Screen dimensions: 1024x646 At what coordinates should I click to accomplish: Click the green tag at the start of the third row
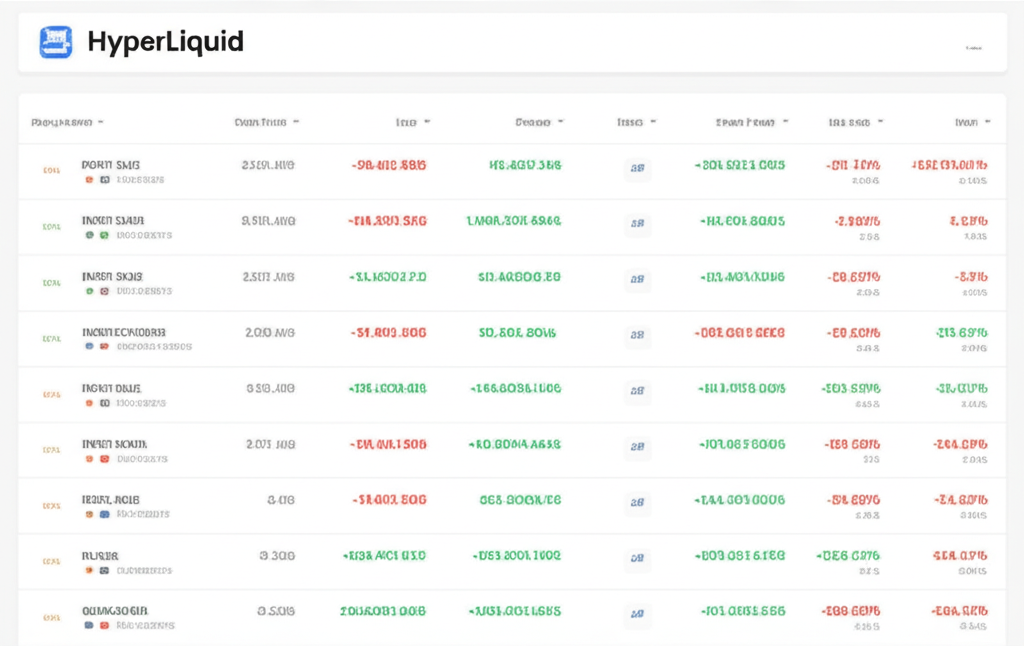coord(52,283)
